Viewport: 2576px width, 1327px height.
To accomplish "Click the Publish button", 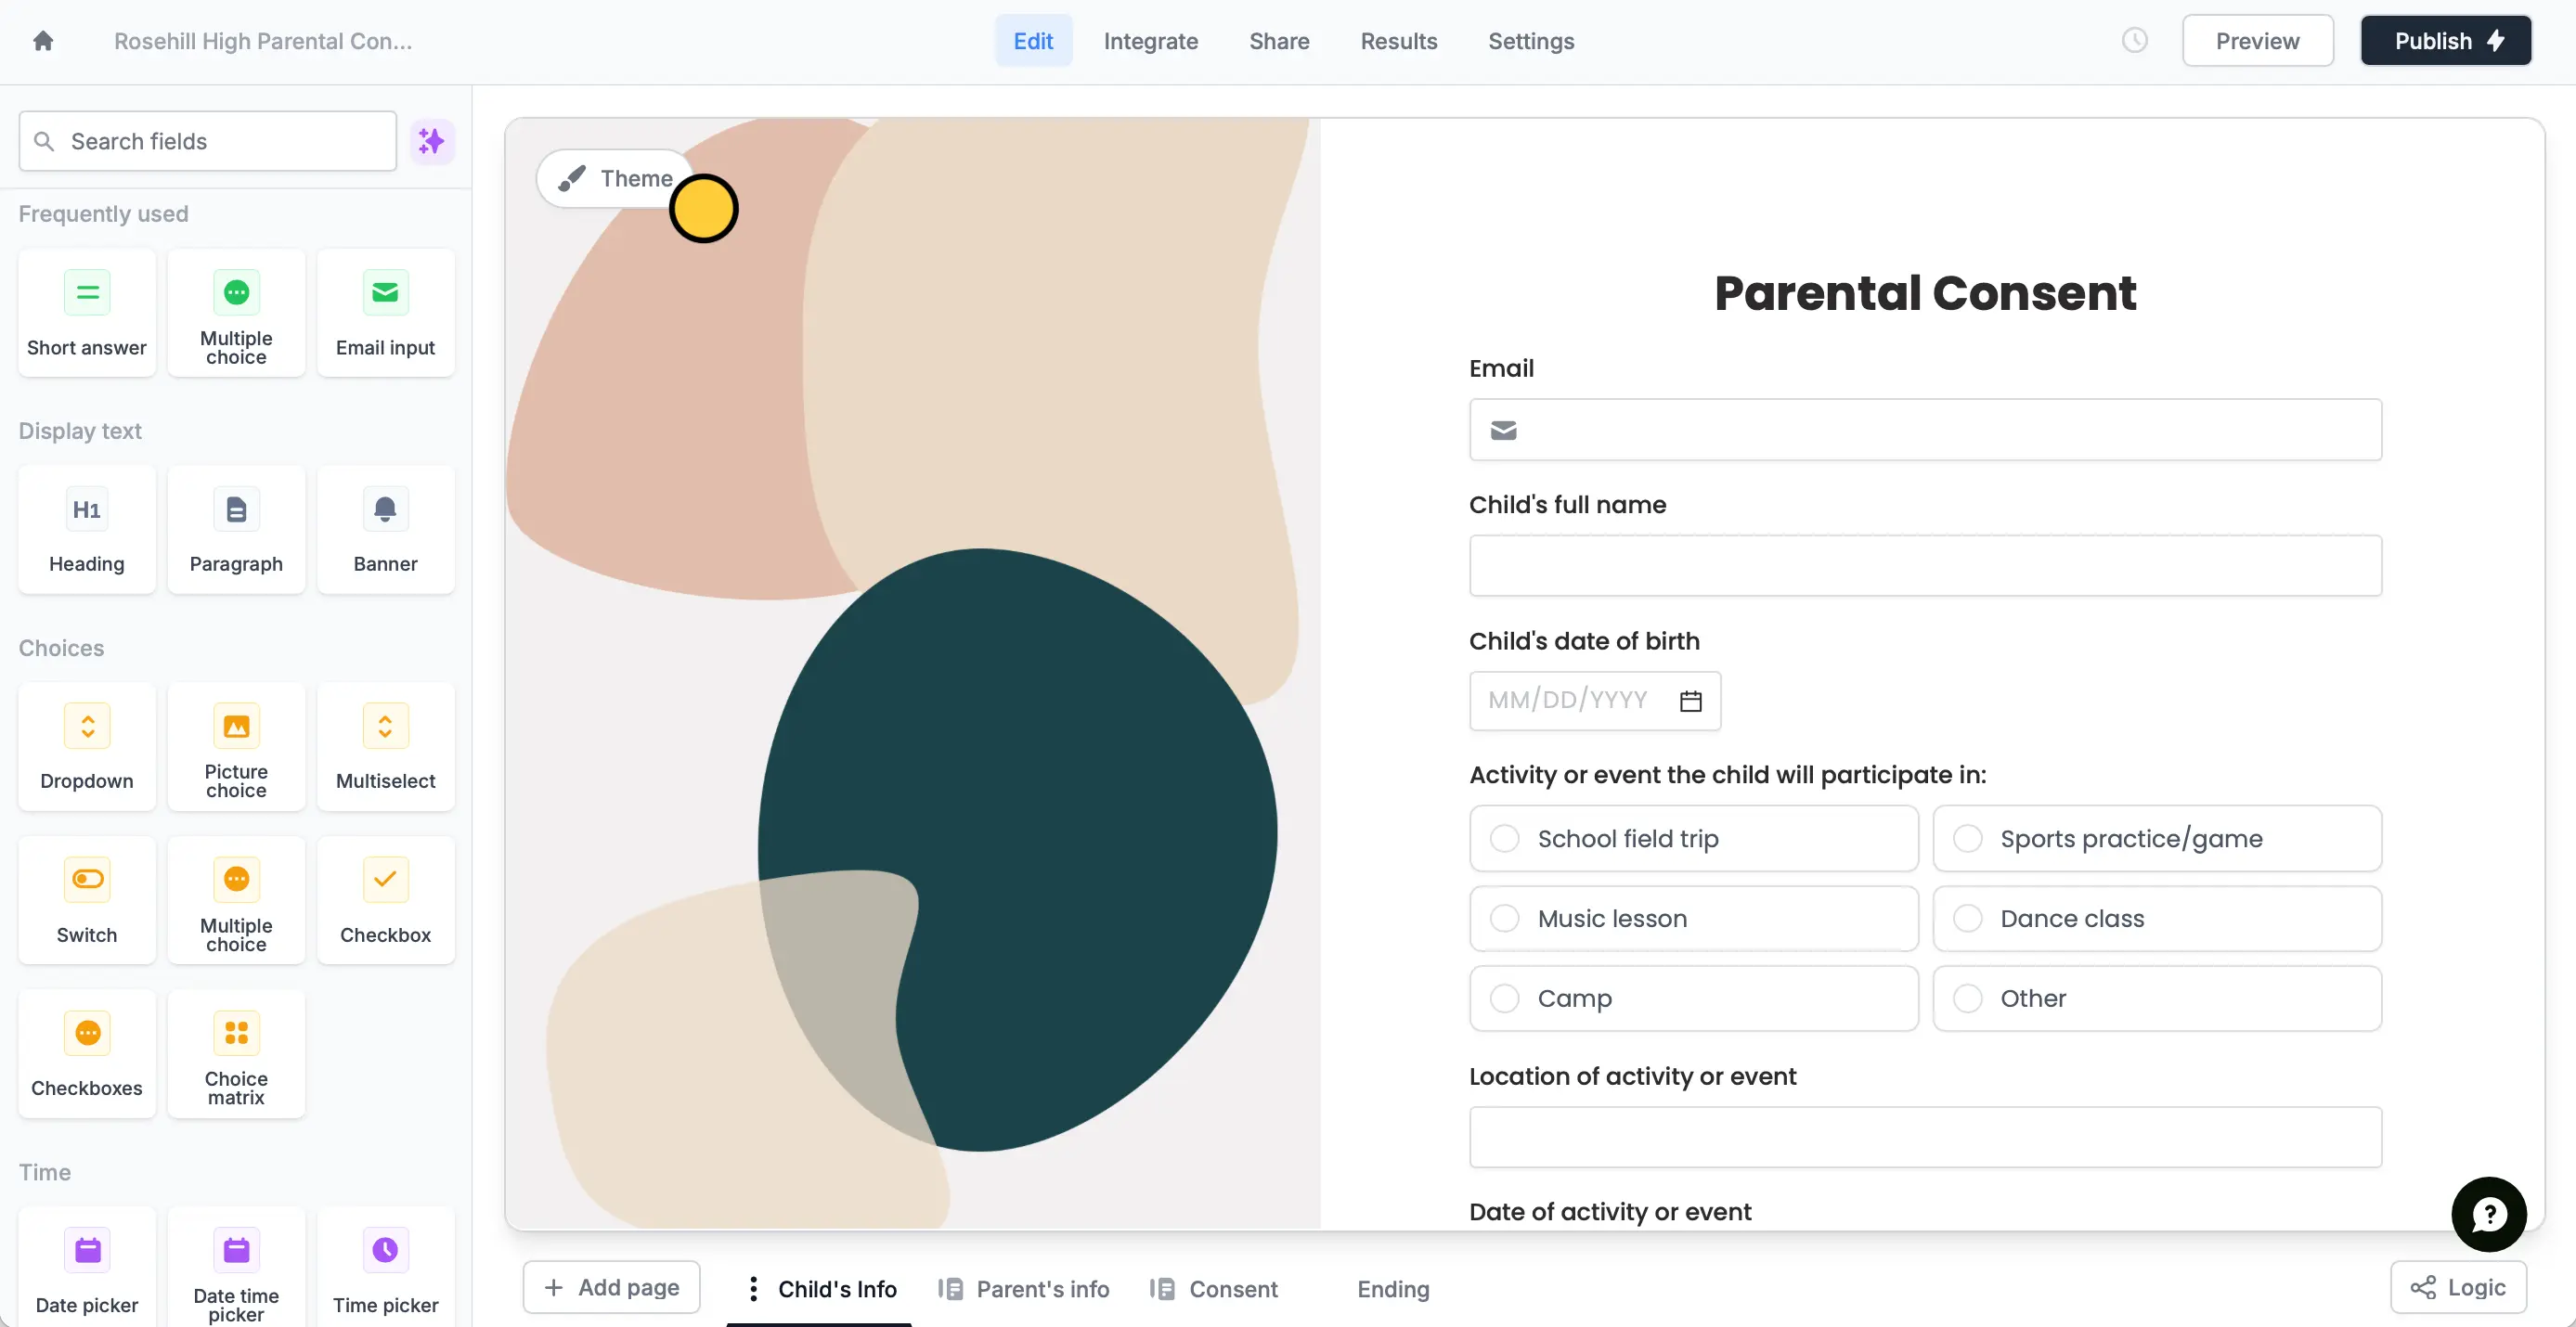I will point(2445,41).
